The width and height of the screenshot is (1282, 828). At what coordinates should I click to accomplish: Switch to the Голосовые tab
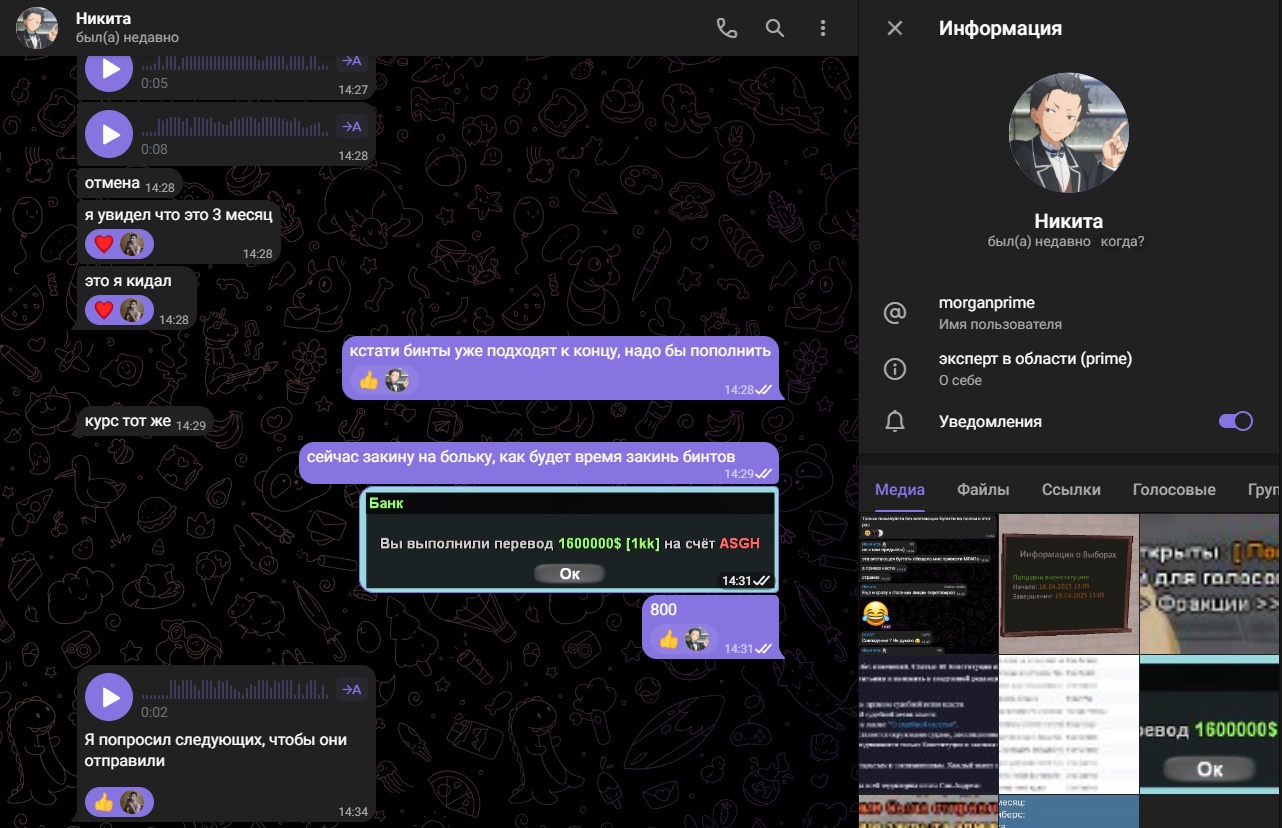point(1174,490)
